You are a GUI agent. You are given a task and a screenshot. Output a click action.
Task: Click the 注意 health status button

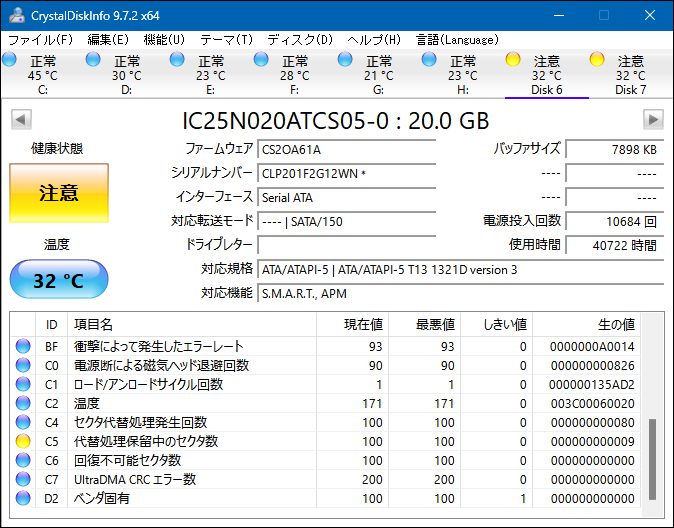tap(58, 193)
